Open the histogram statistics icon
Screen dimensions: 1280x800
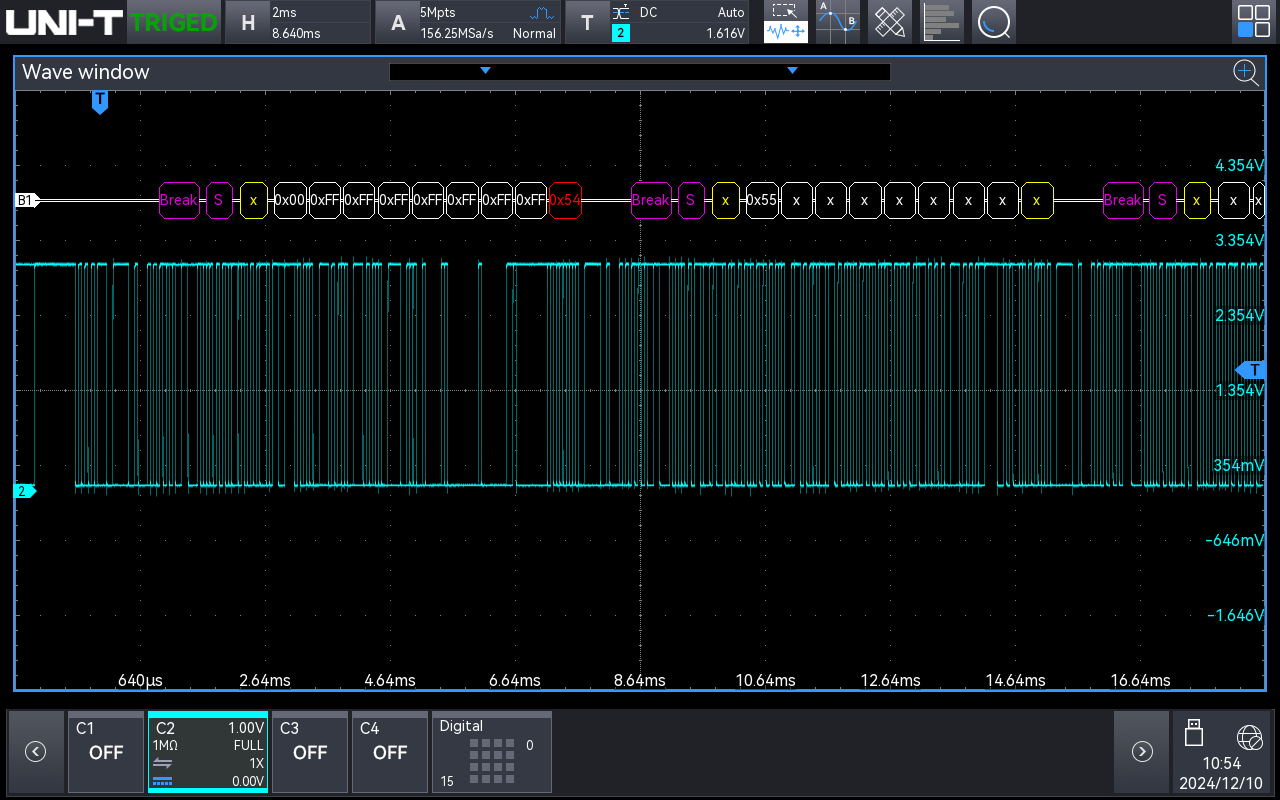coord(941,22)
